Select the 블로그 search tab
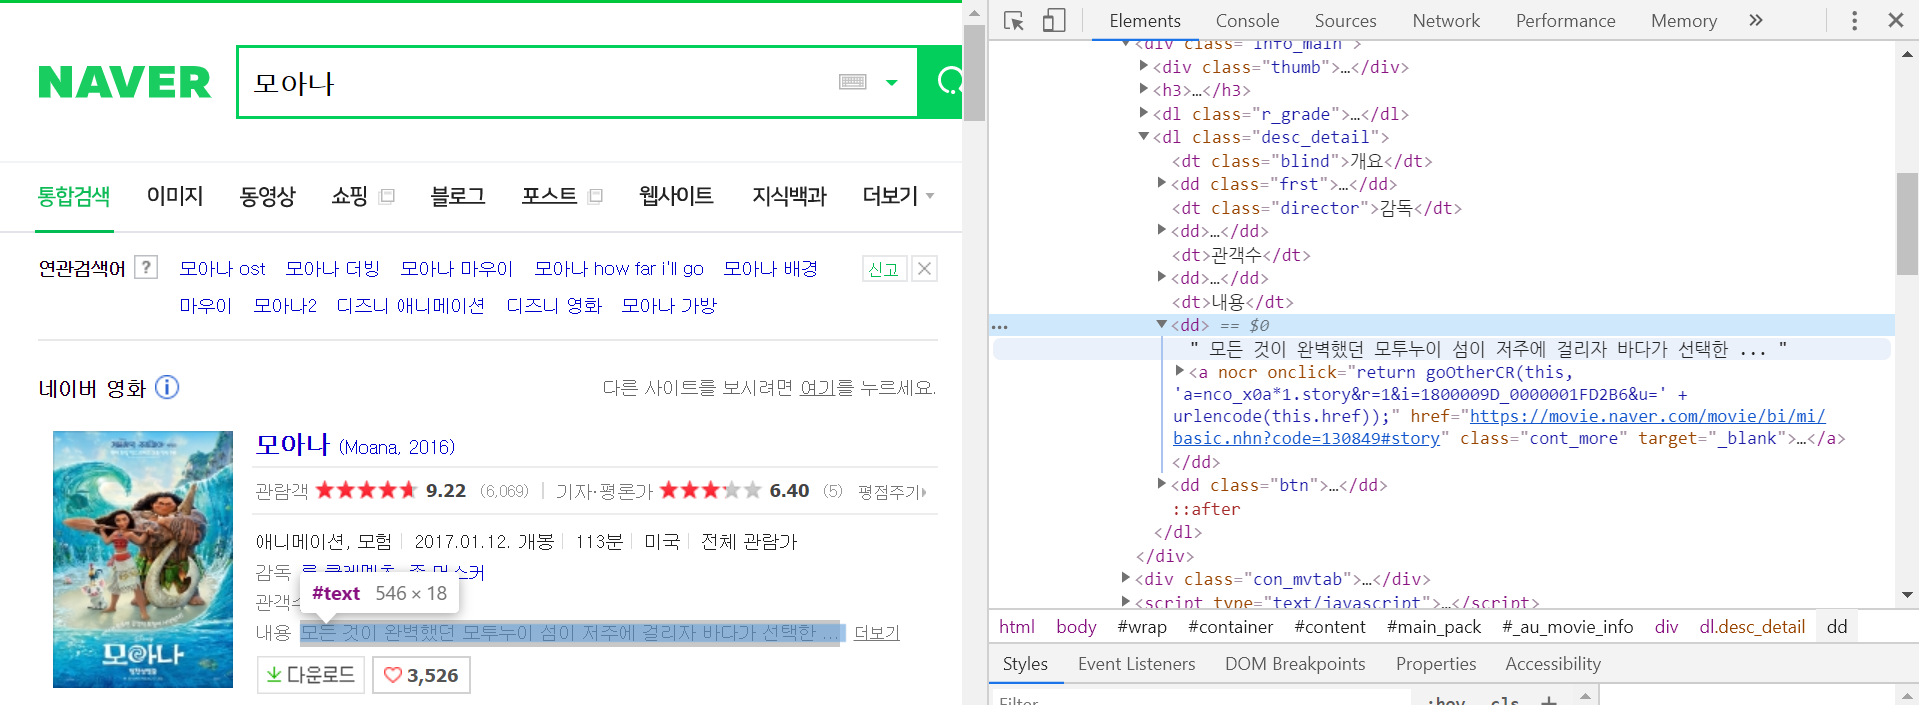Screen dimensions: 1919x705 (x=457, y=196)
